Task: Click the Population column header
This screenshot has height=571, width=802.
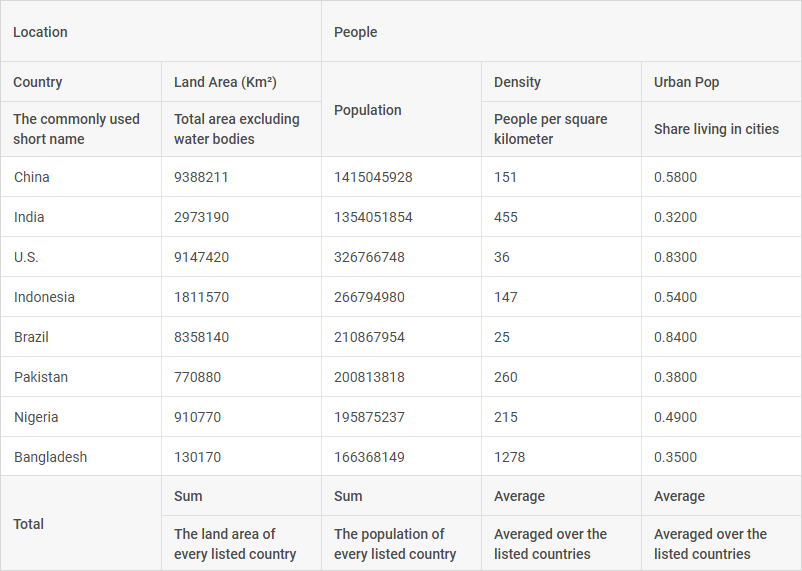Action: coord(401,109)
